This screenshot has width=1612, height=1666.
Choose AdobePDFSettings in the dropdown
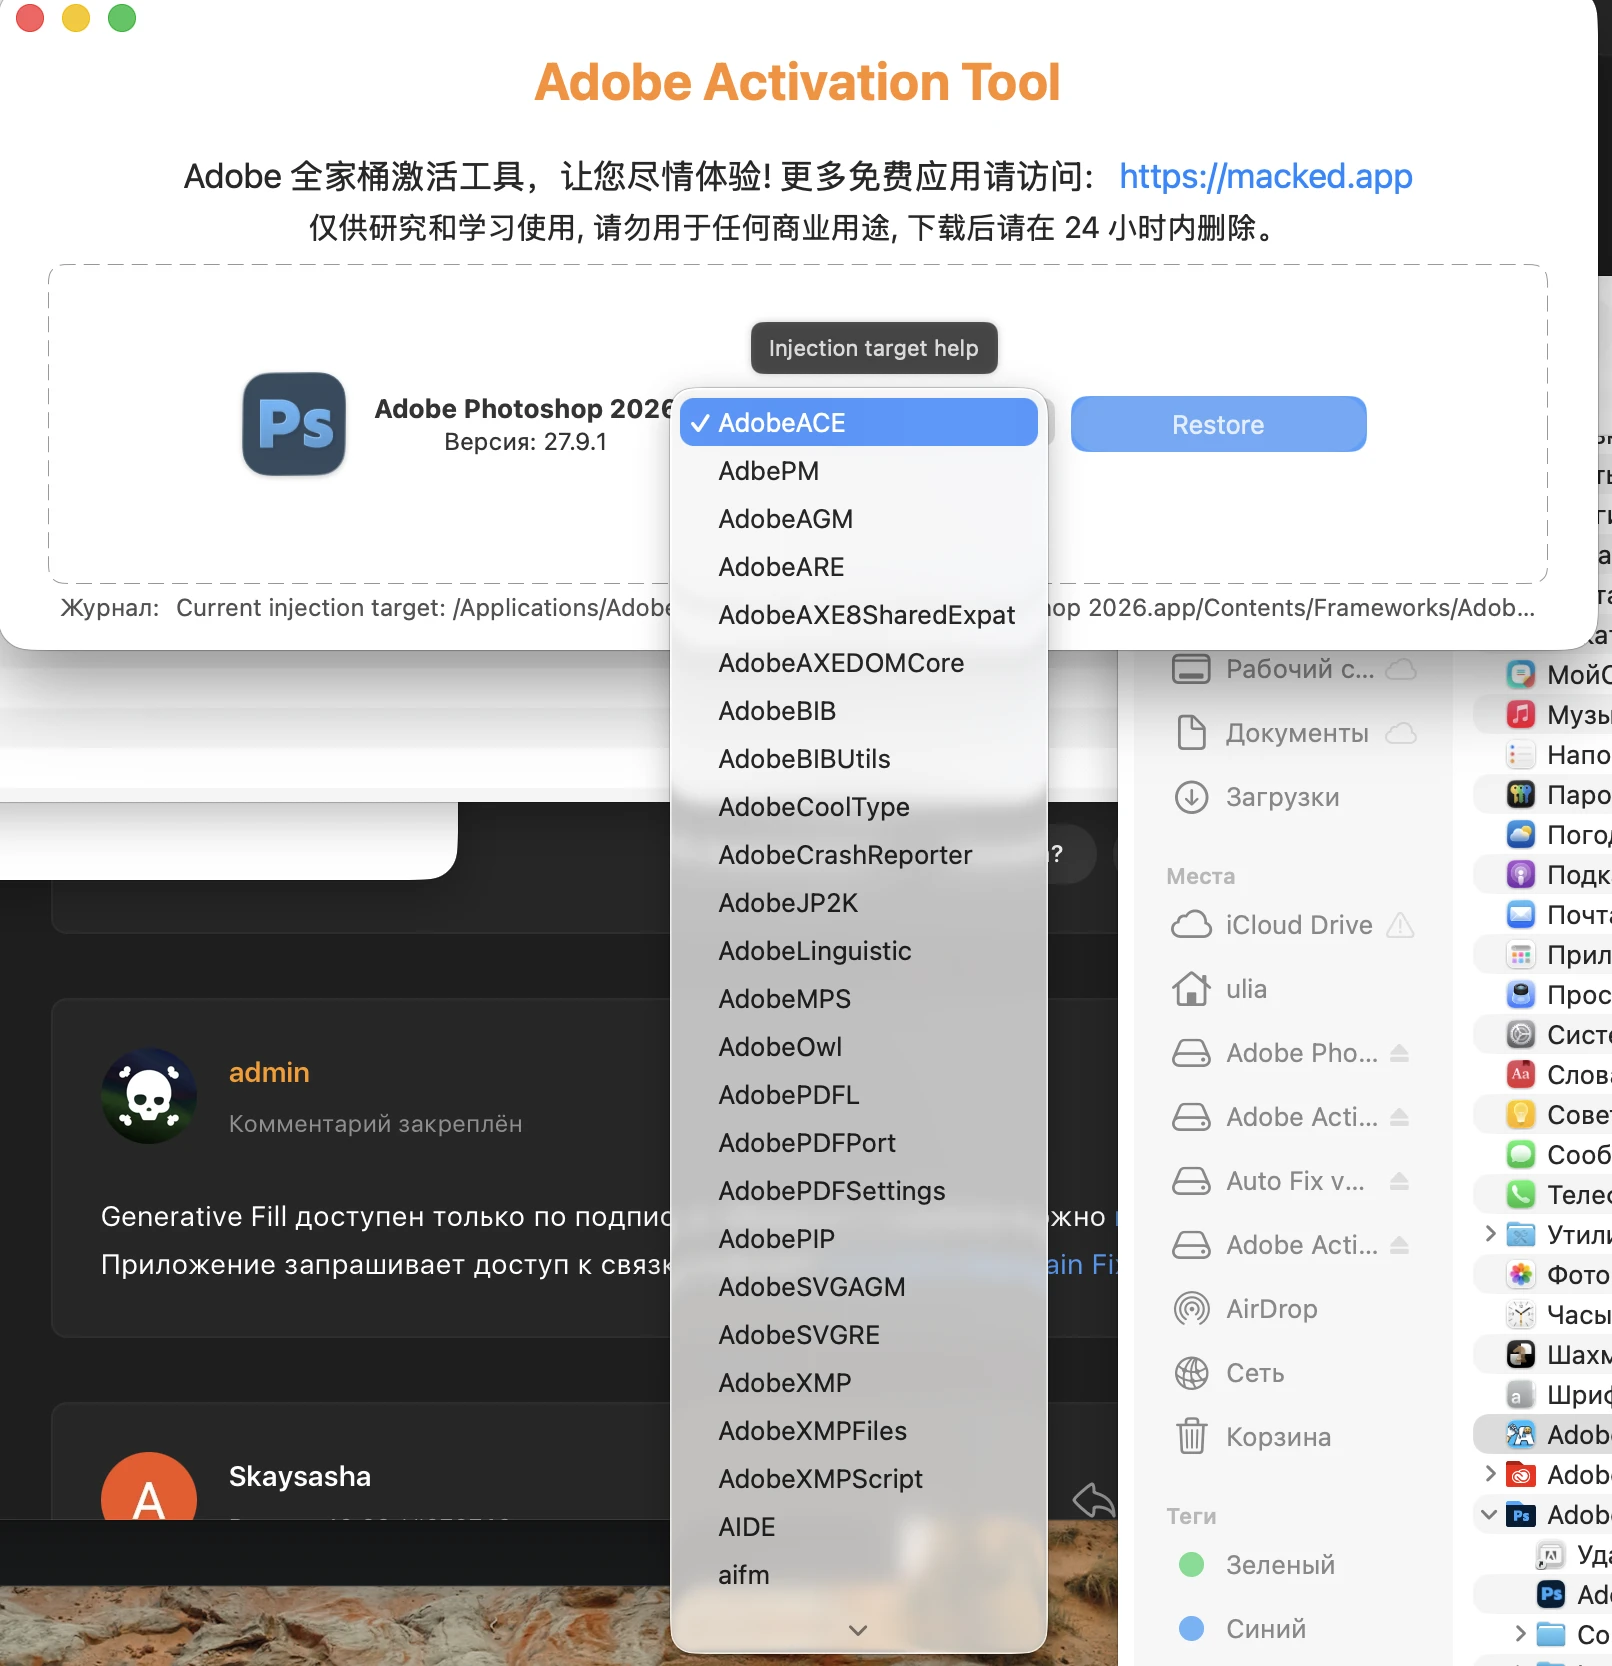click(859, 1191)
